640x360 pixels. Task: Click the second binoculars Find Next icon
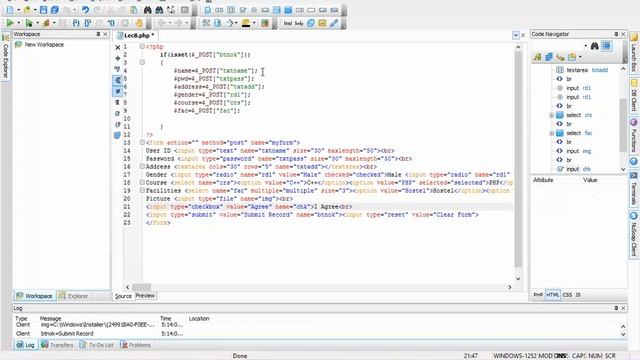coord(159,10)
